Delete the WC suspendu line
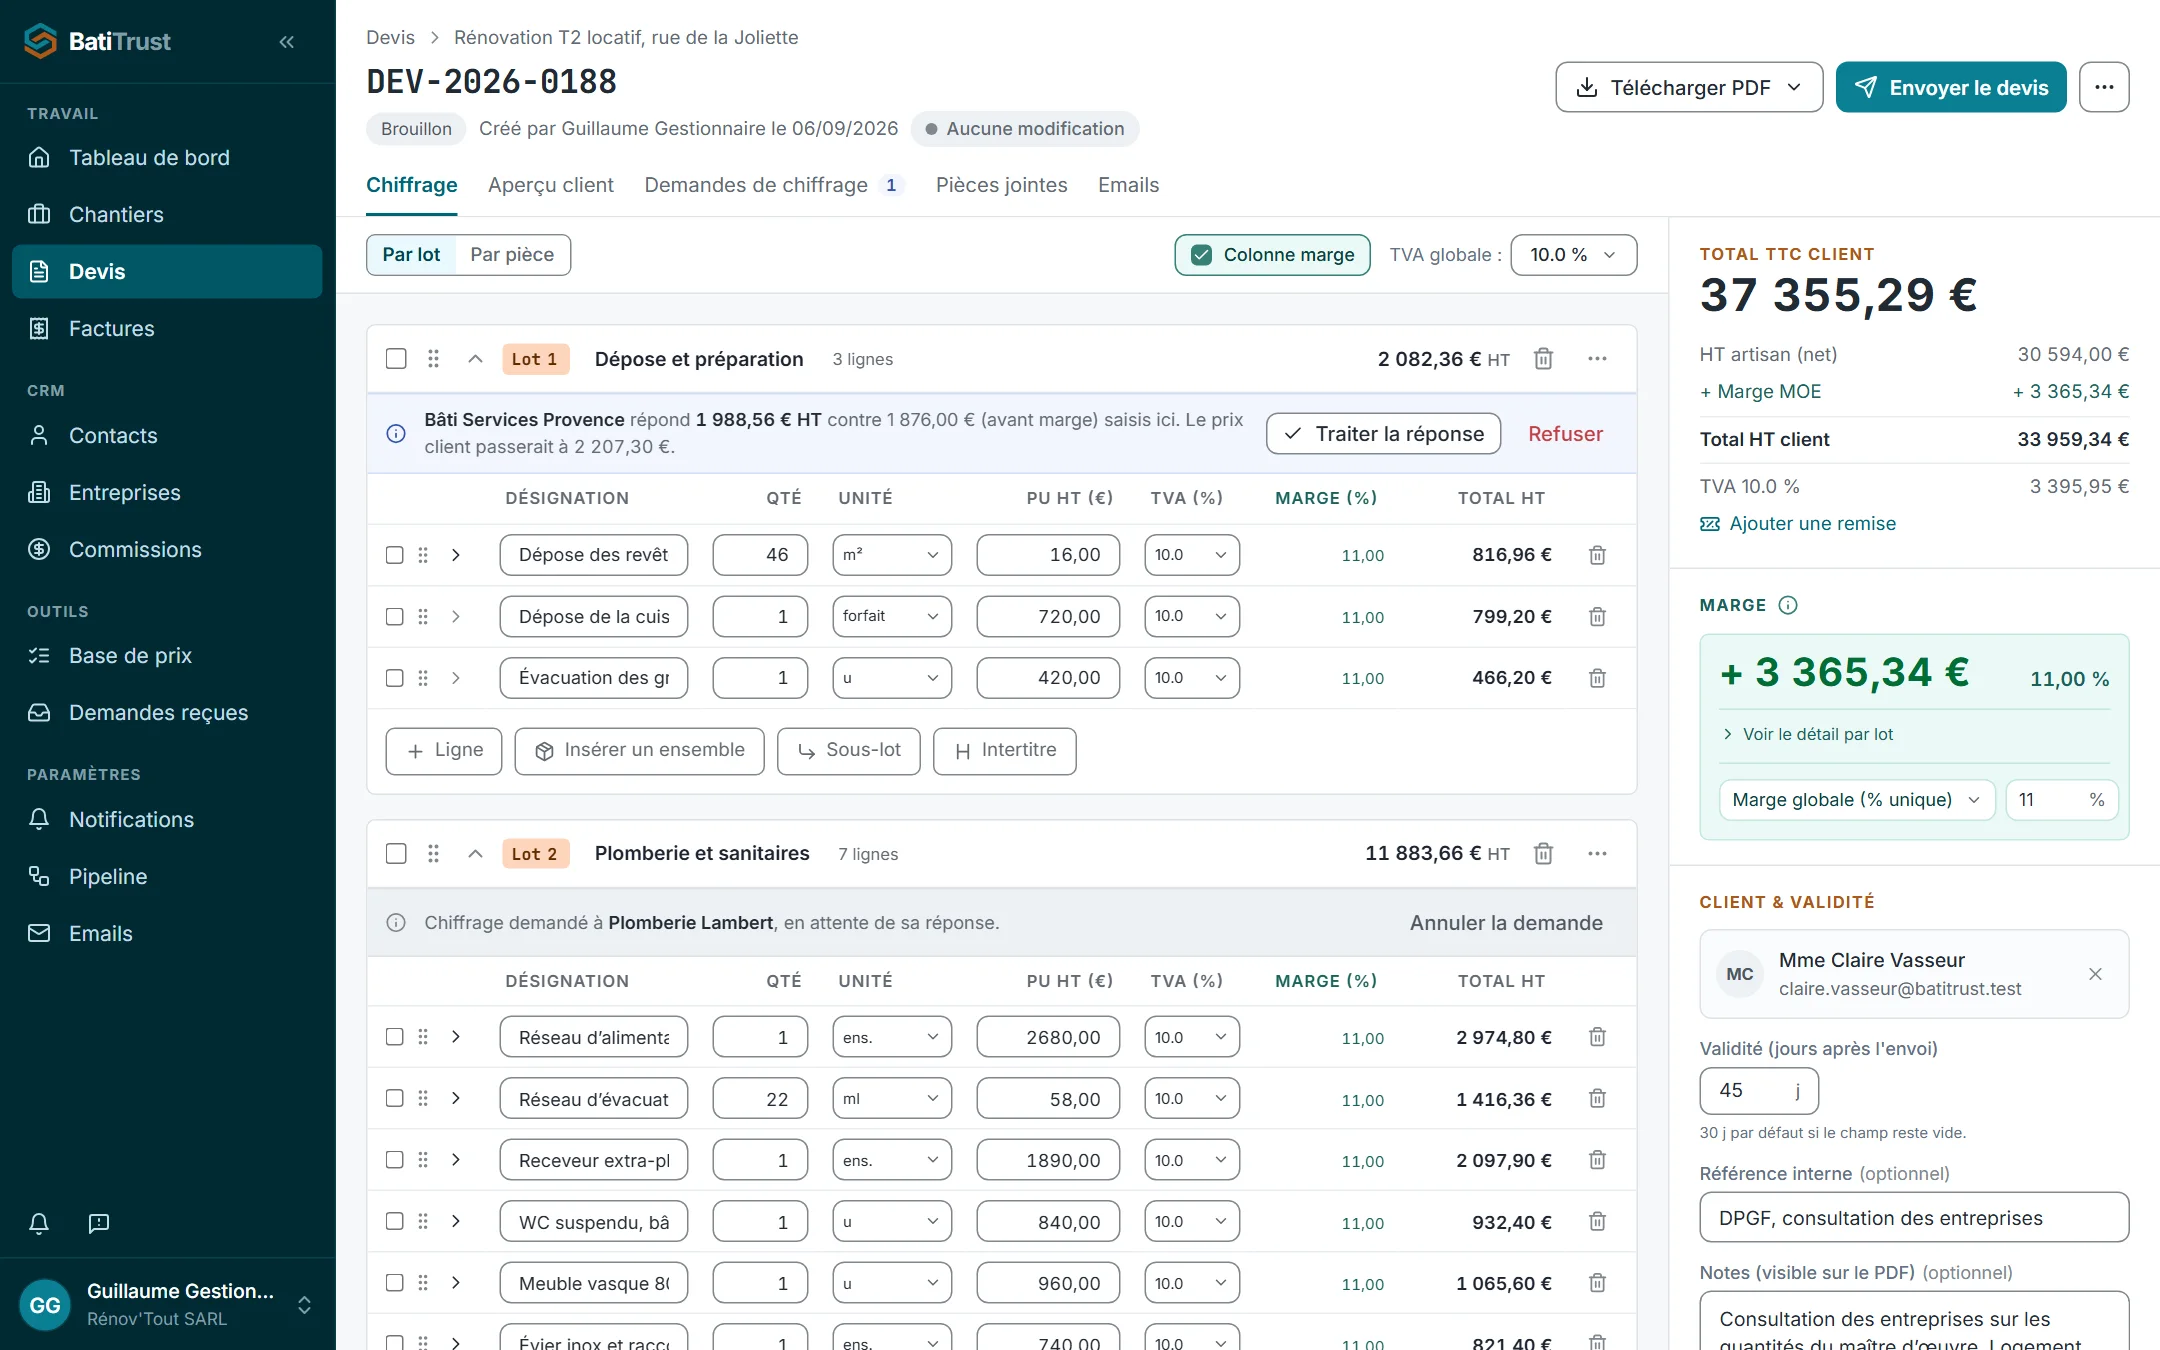Image resolution: width=2160 pixels, height=1350 pixels. [1597, 1222]
